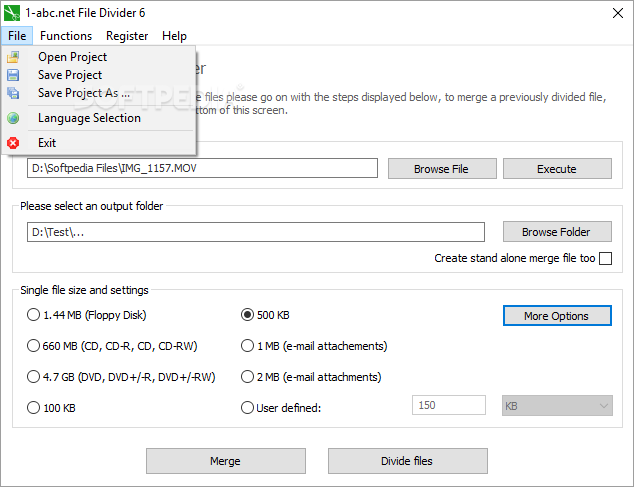Choose Exit from the File menu

click(x=99, y=143)
